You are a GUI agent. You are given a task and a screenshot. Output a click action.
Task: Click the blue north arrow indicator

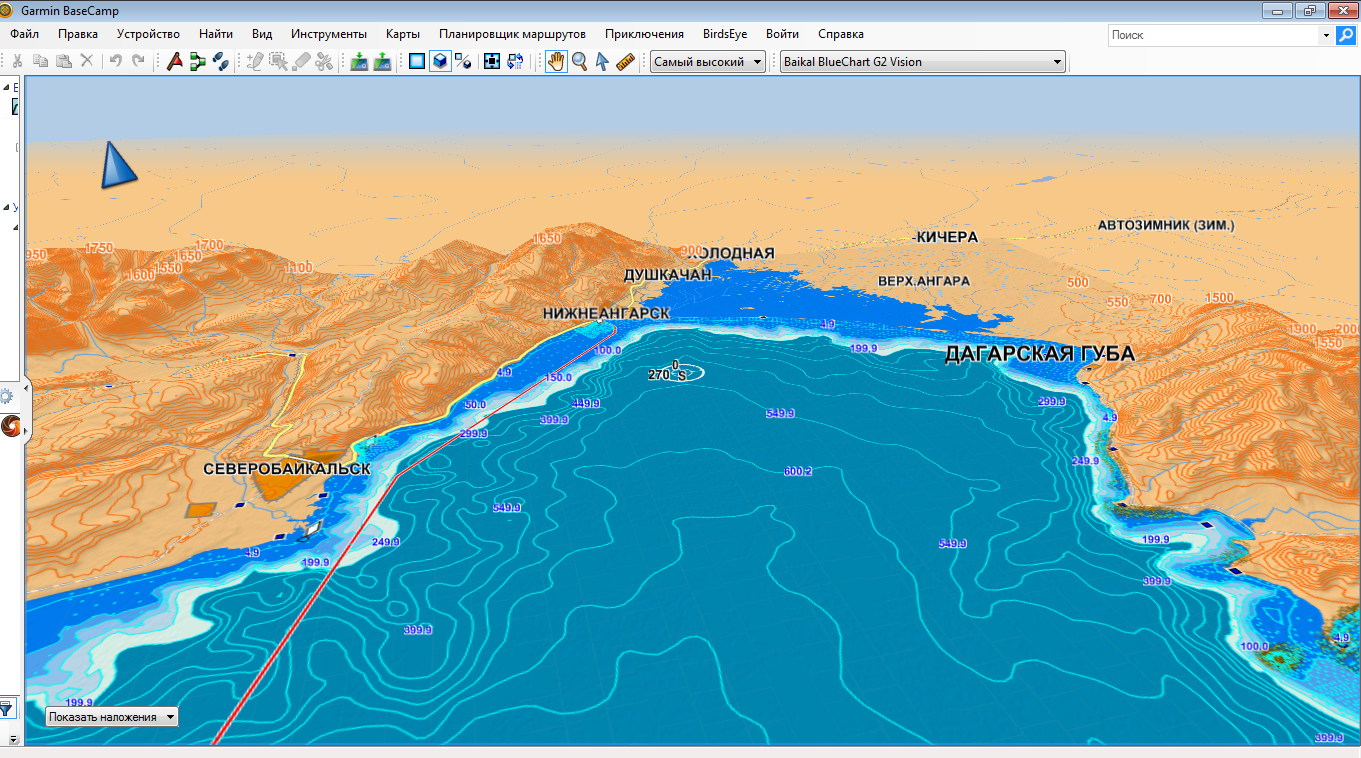(x=117, y=164)
